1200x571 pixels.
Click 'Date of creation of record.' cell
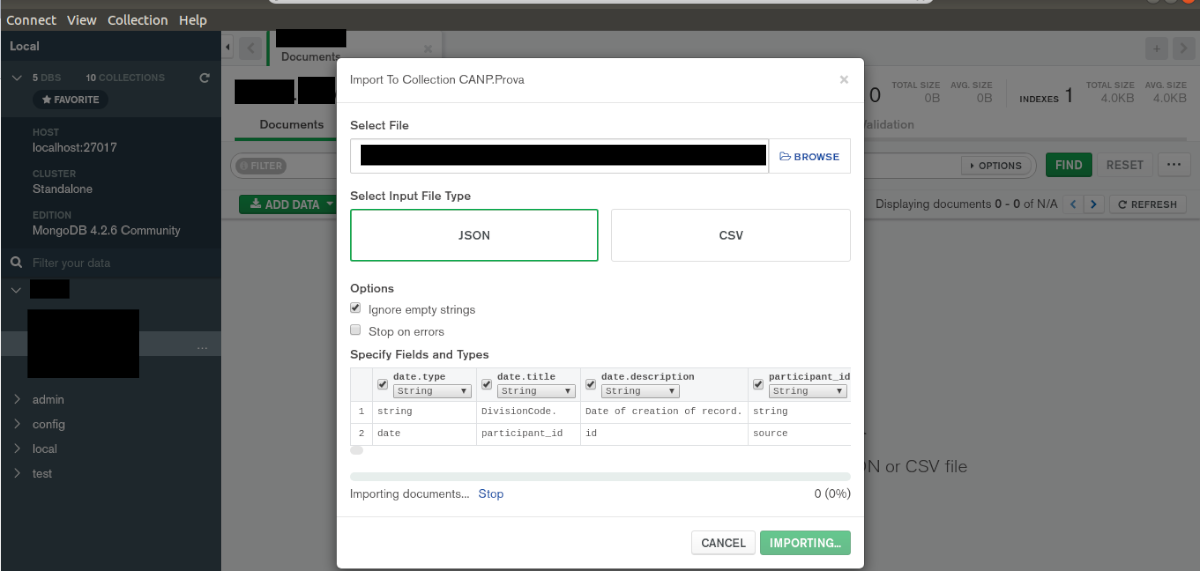[664, 411]
